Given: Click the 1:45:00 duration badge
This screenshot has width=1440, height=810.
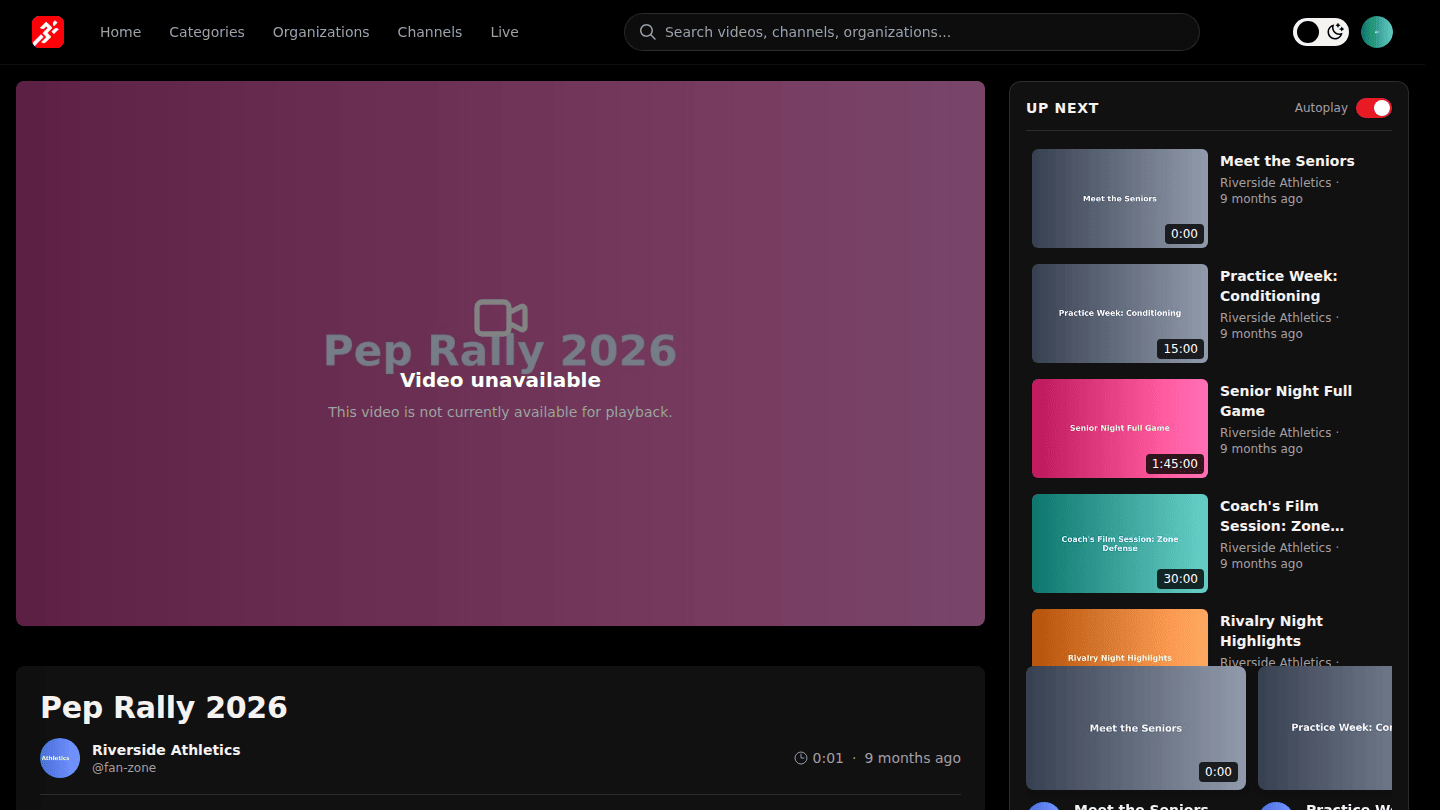Looking at the screenshot, I should tap(1175, 464).
